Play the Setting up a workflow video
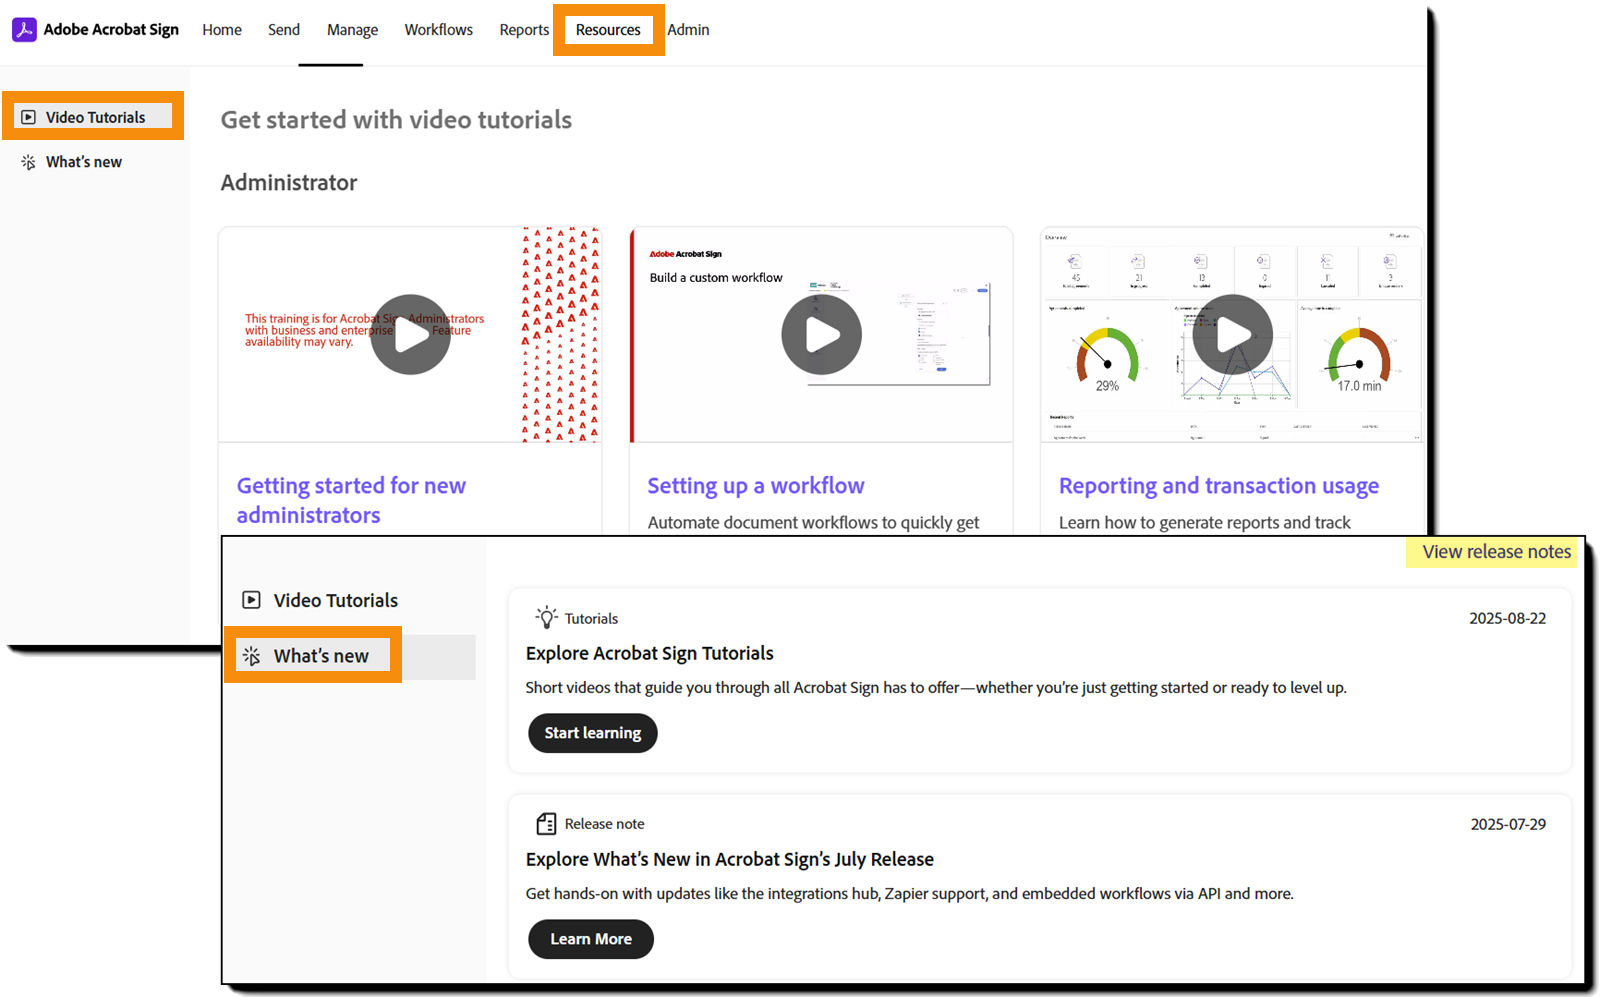1600x997 pixels. point(821,334)
